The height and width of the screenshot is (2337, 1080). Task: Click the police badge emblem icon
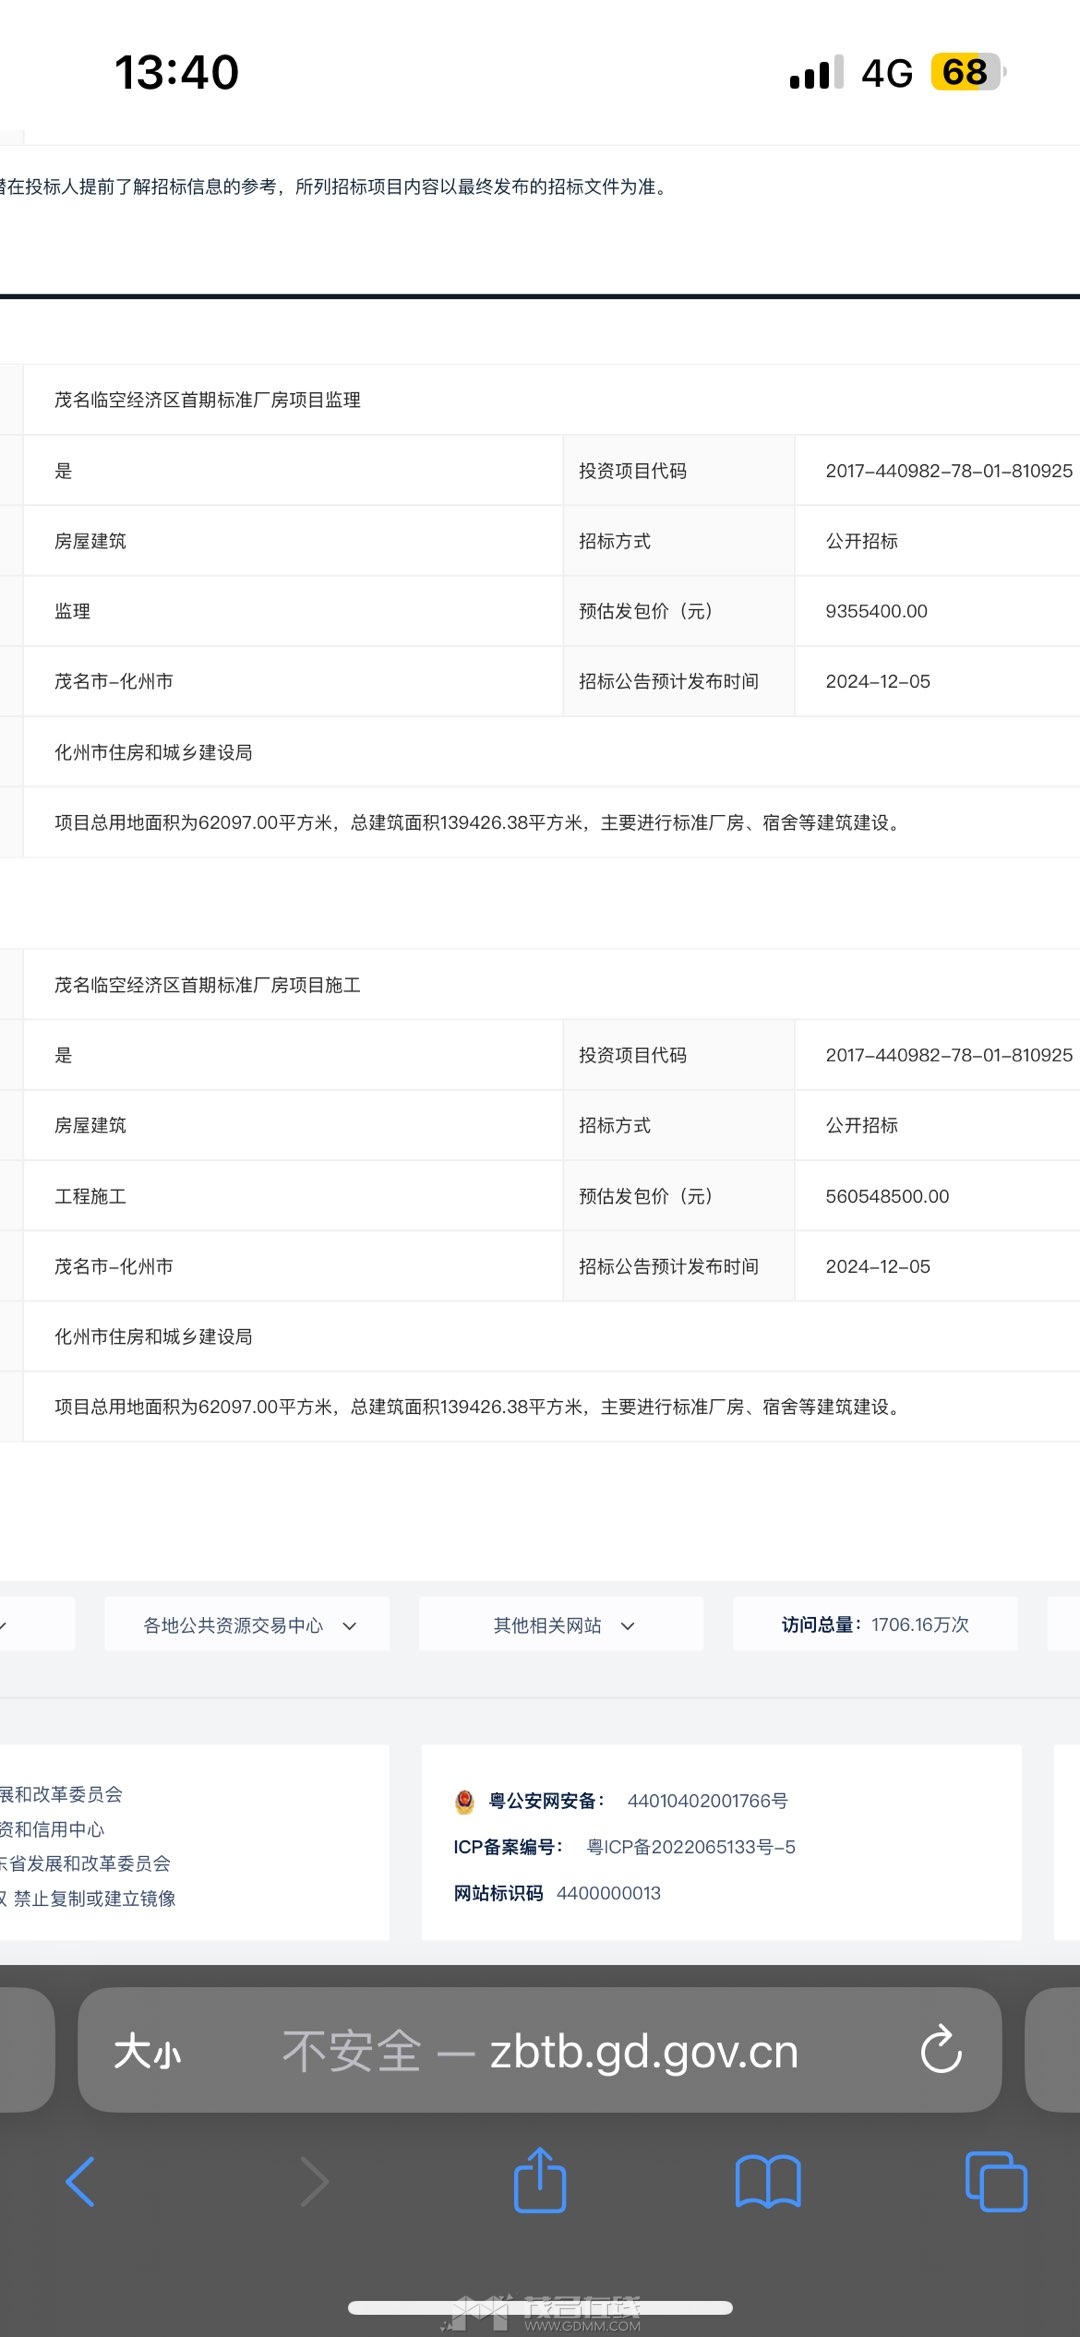pyautogui.click(x=465, y=1801)
